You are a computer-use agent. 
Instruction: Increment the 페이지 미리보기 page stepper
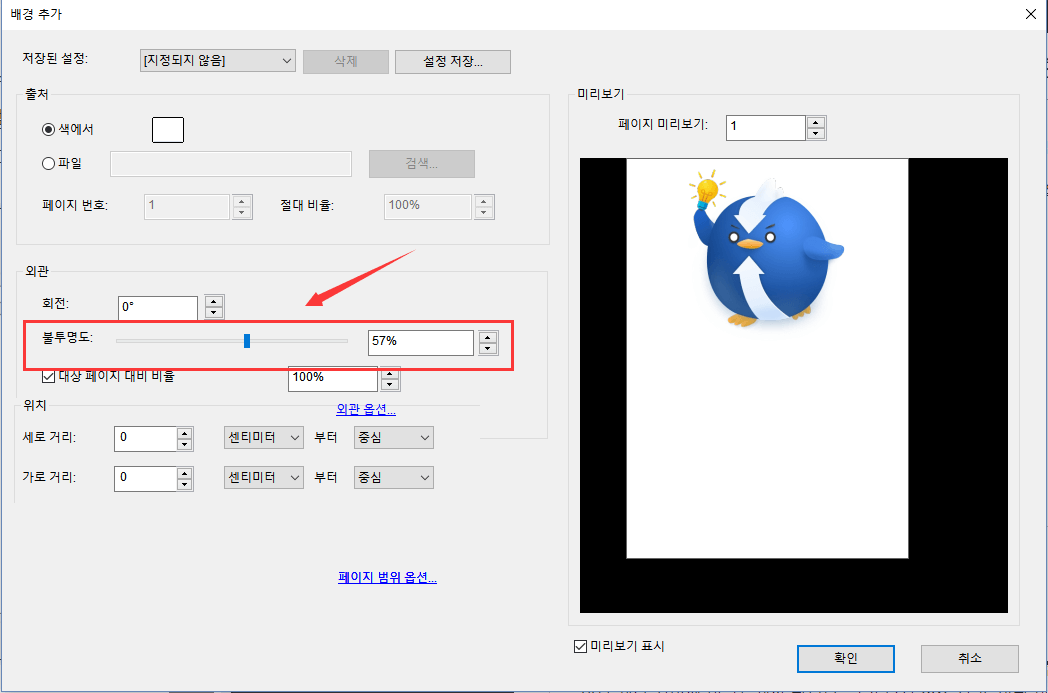pos(816,122)
